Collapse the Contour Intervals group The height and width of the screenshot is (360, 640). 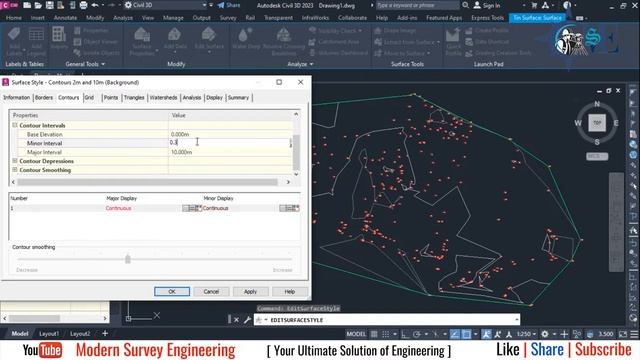coord(15,125)
